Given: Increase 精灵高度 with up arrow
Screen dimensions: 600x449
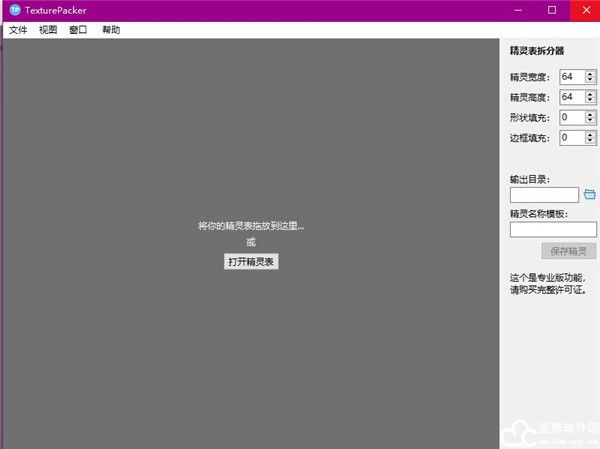Looking at the screenshot, I should tap(590, 94).
